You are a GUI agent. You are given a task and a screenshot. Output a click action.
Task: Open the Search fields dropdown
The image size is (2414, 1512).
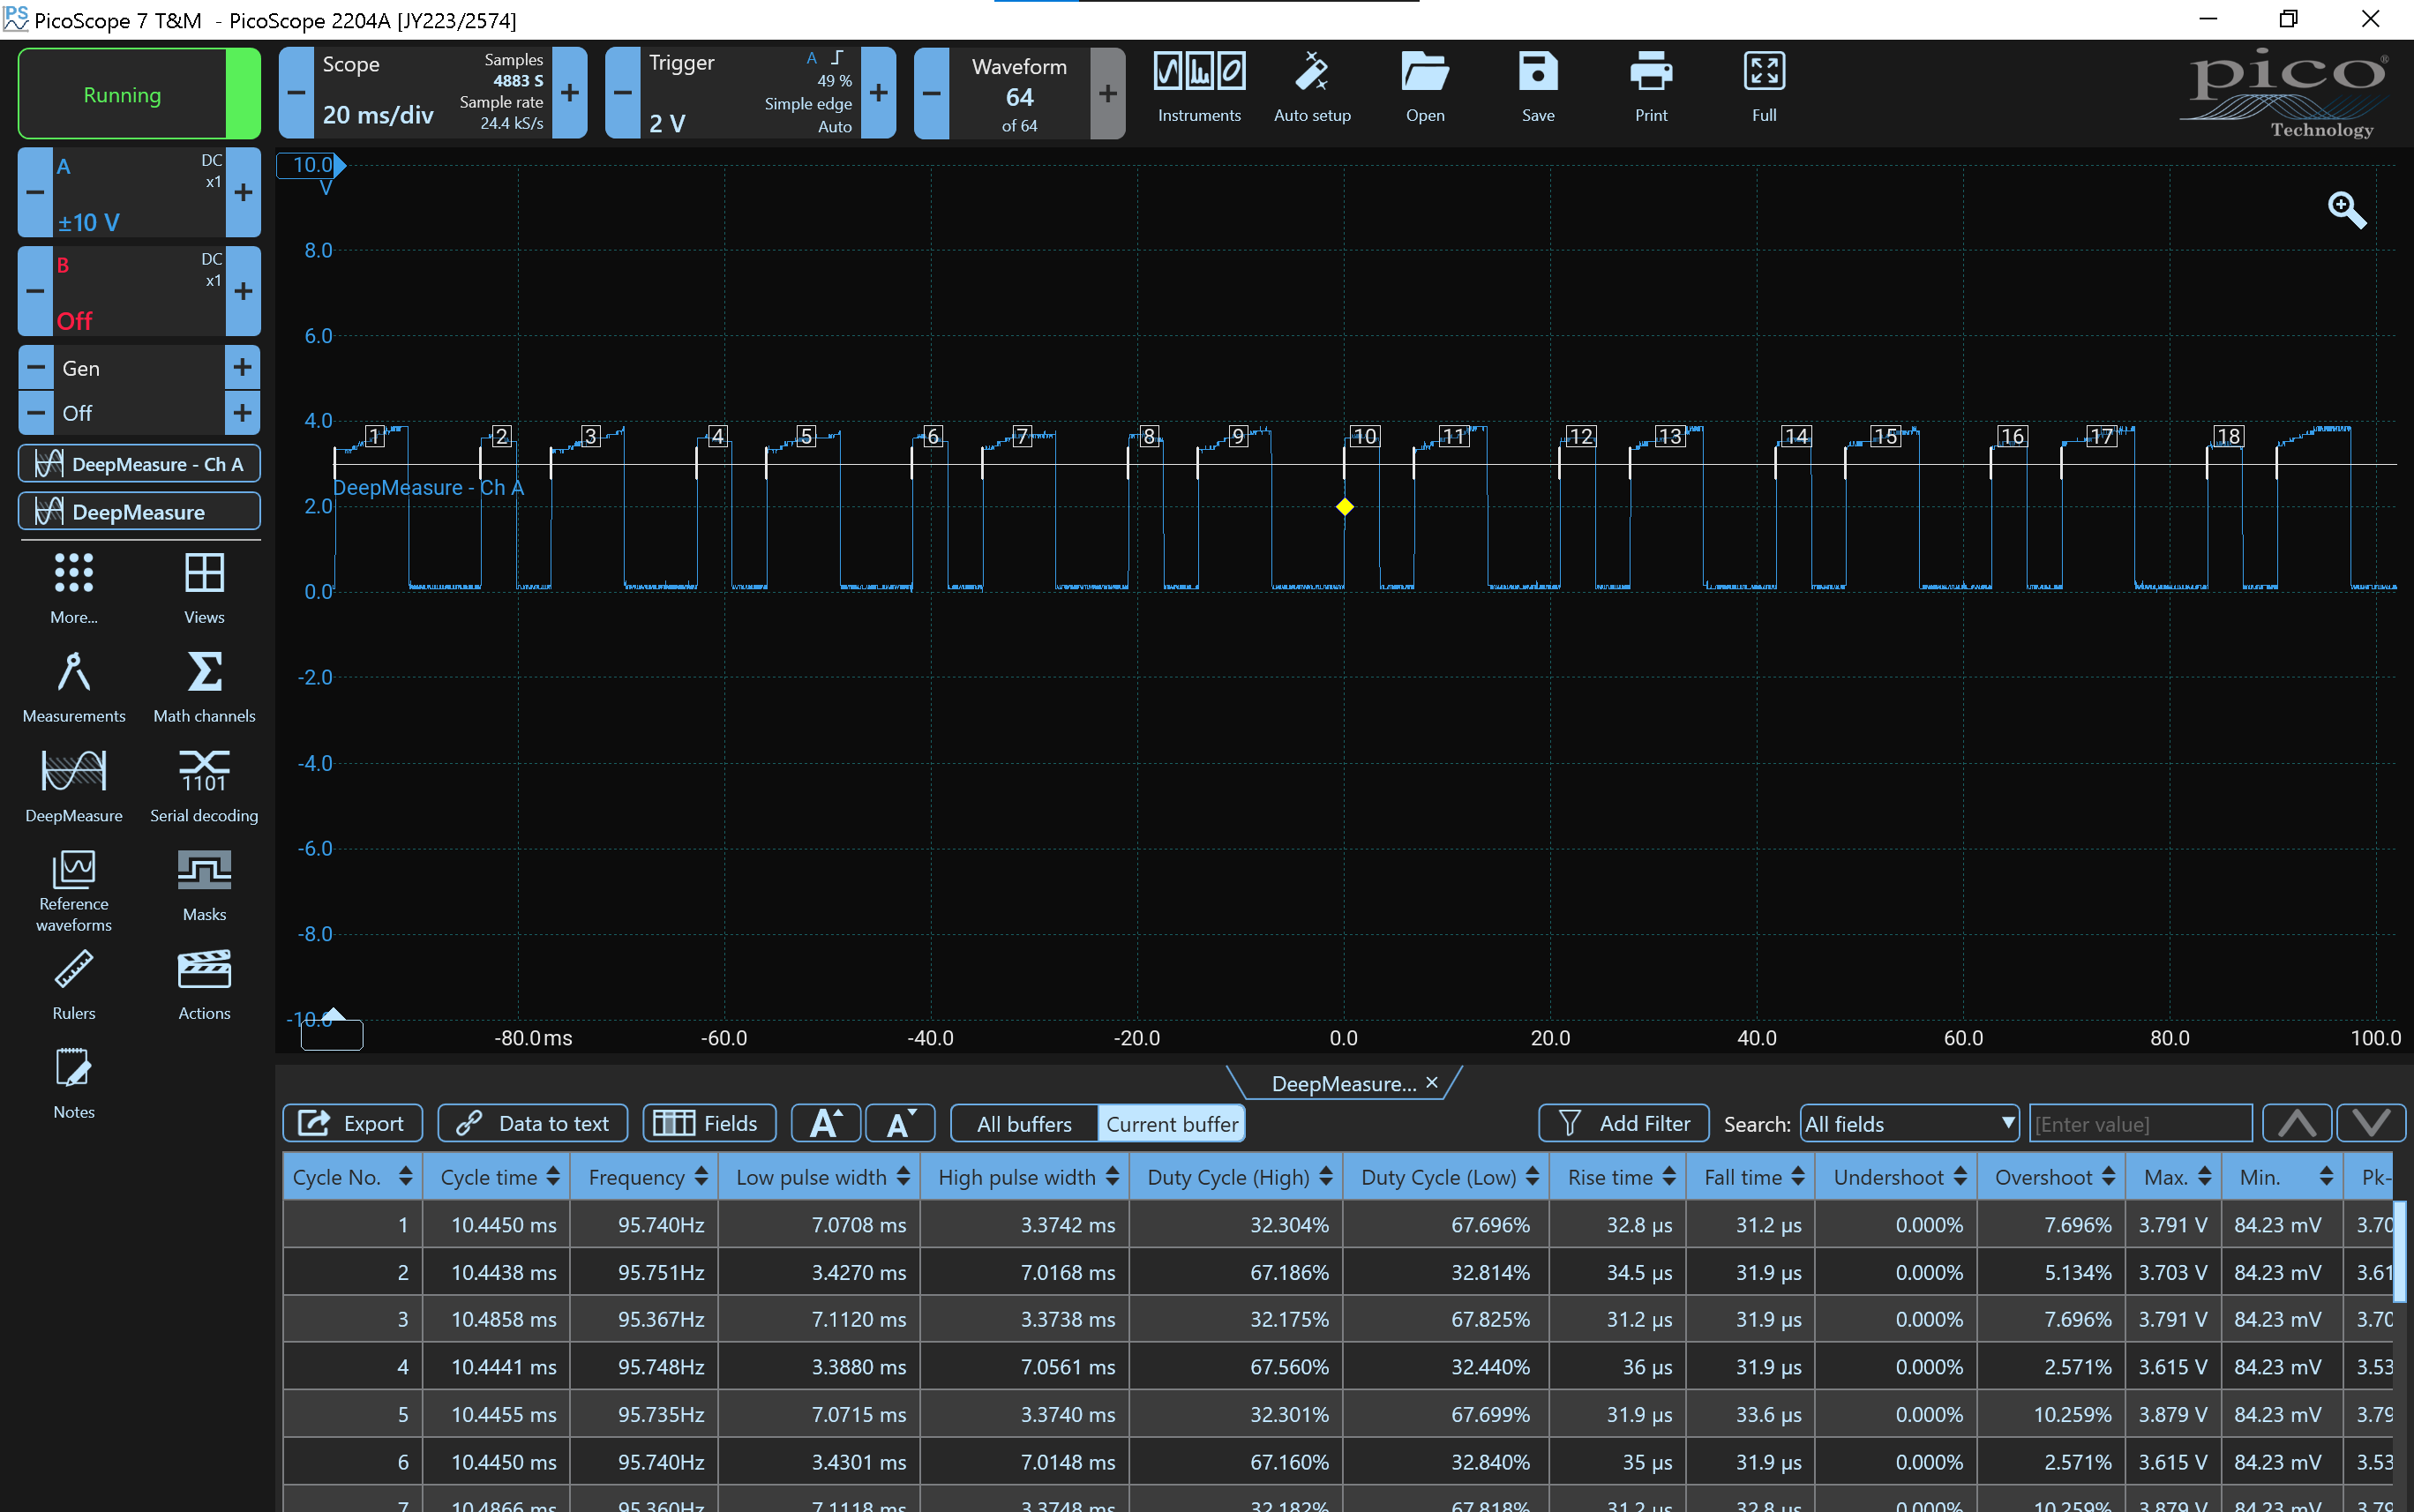pyautogui.click(x=1909, y=1124)
